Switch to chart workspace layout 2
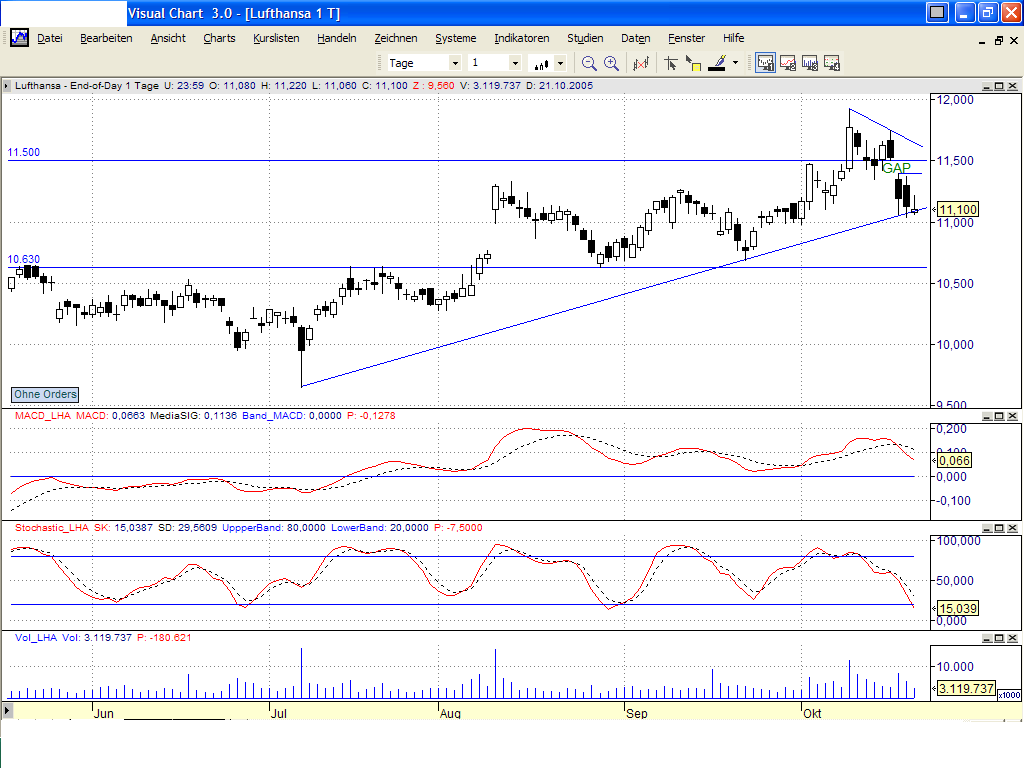Viewport: 1024px width, 768px height. (x=787, y=62)
